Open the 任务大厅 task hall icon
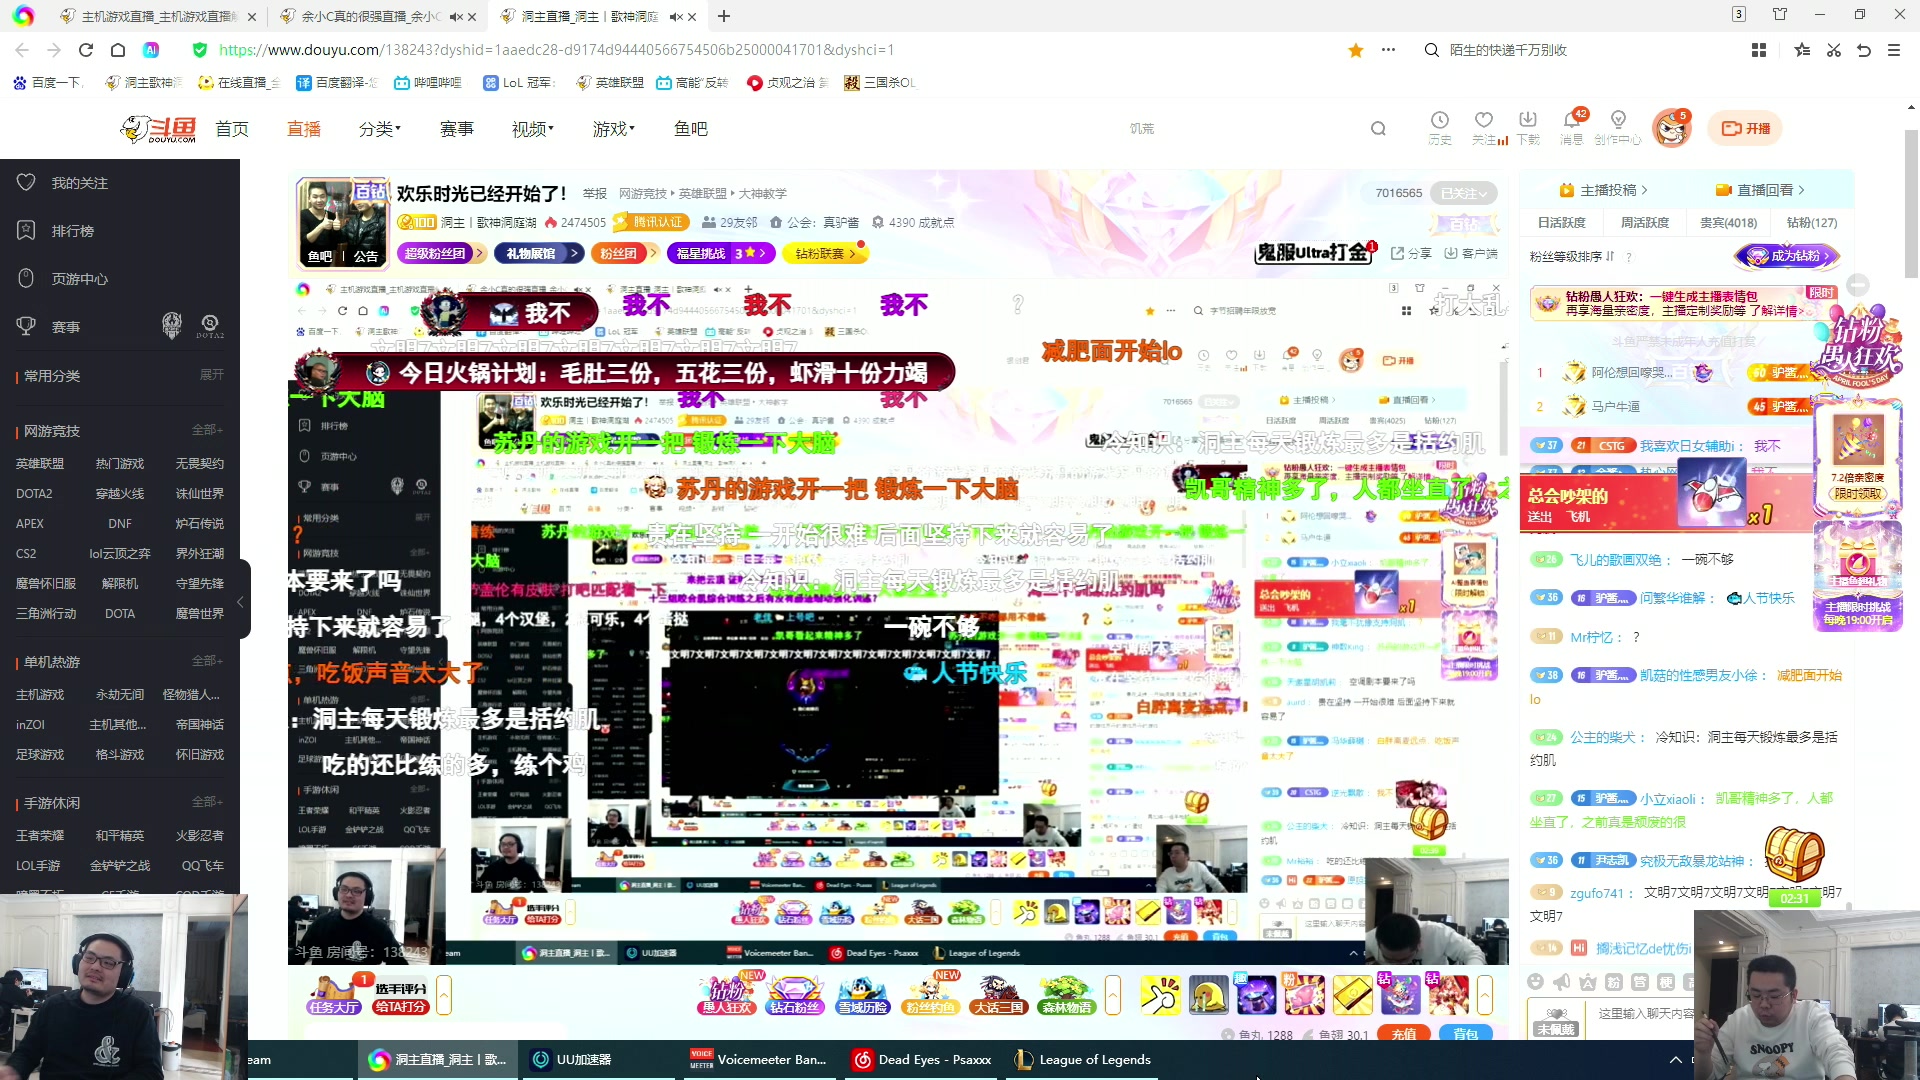The height and width of the screenshot is (1080, 1920). point(334,994)
